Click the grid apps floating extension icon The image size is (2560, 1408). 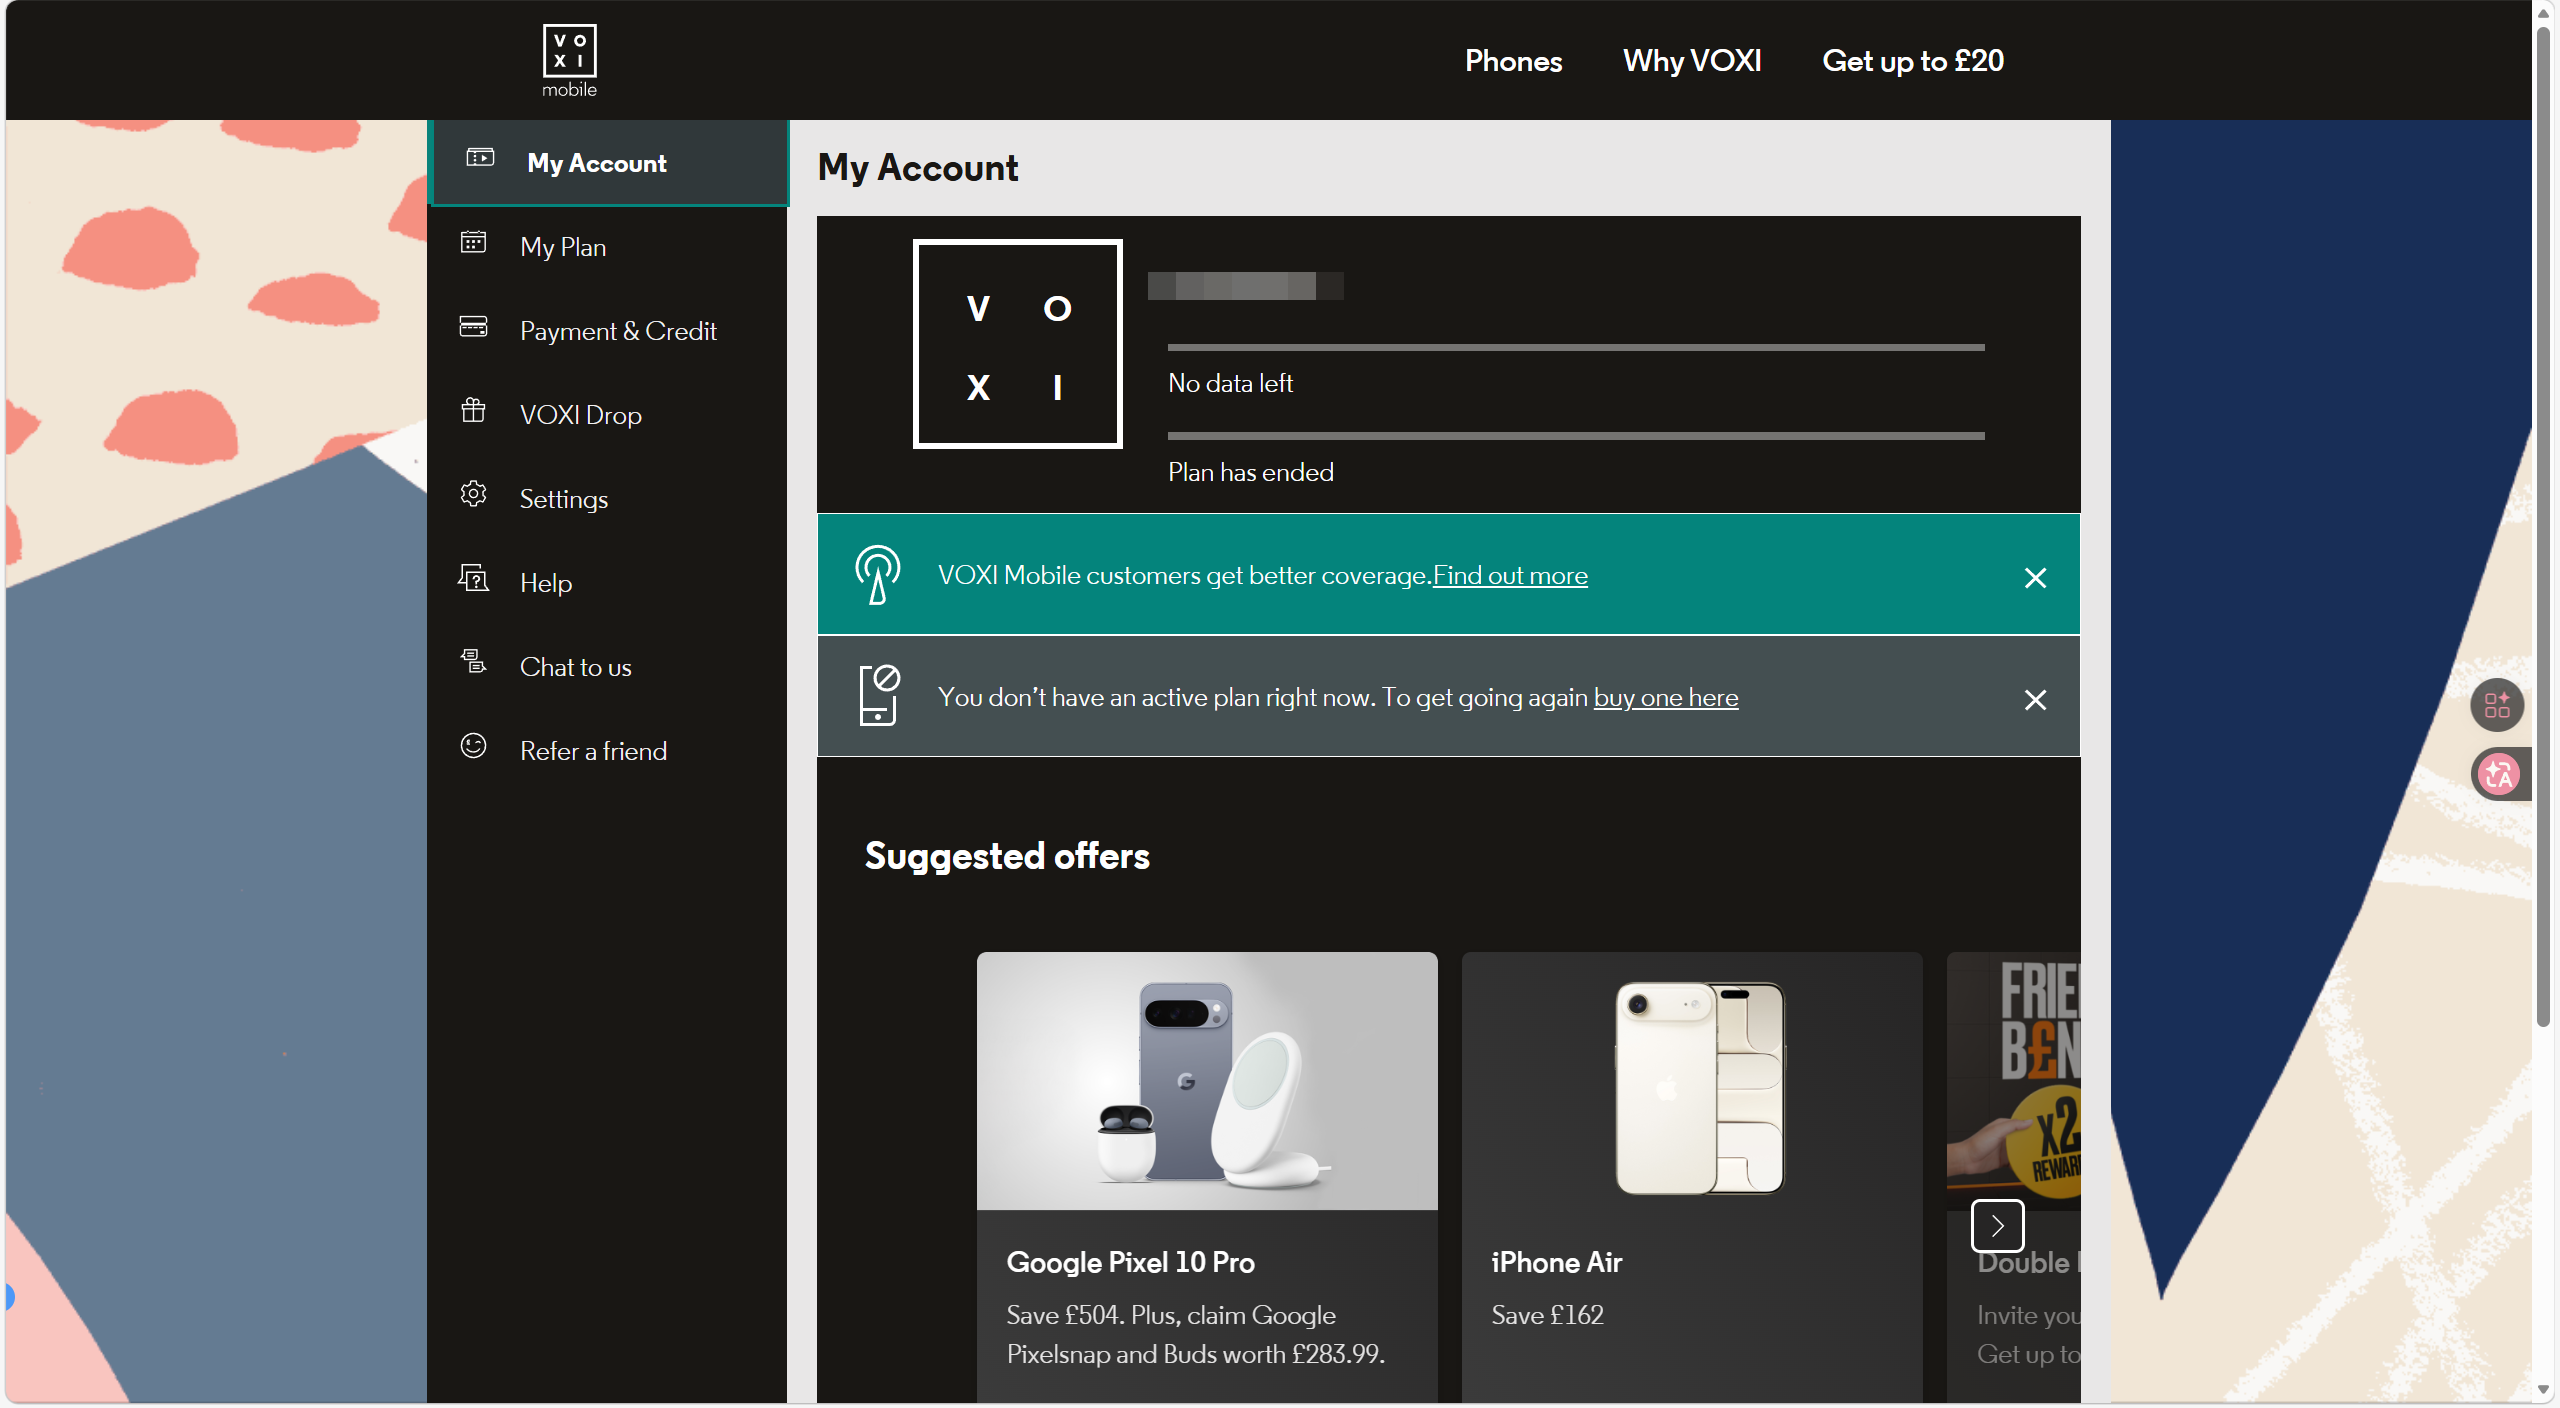[2497, 705]
